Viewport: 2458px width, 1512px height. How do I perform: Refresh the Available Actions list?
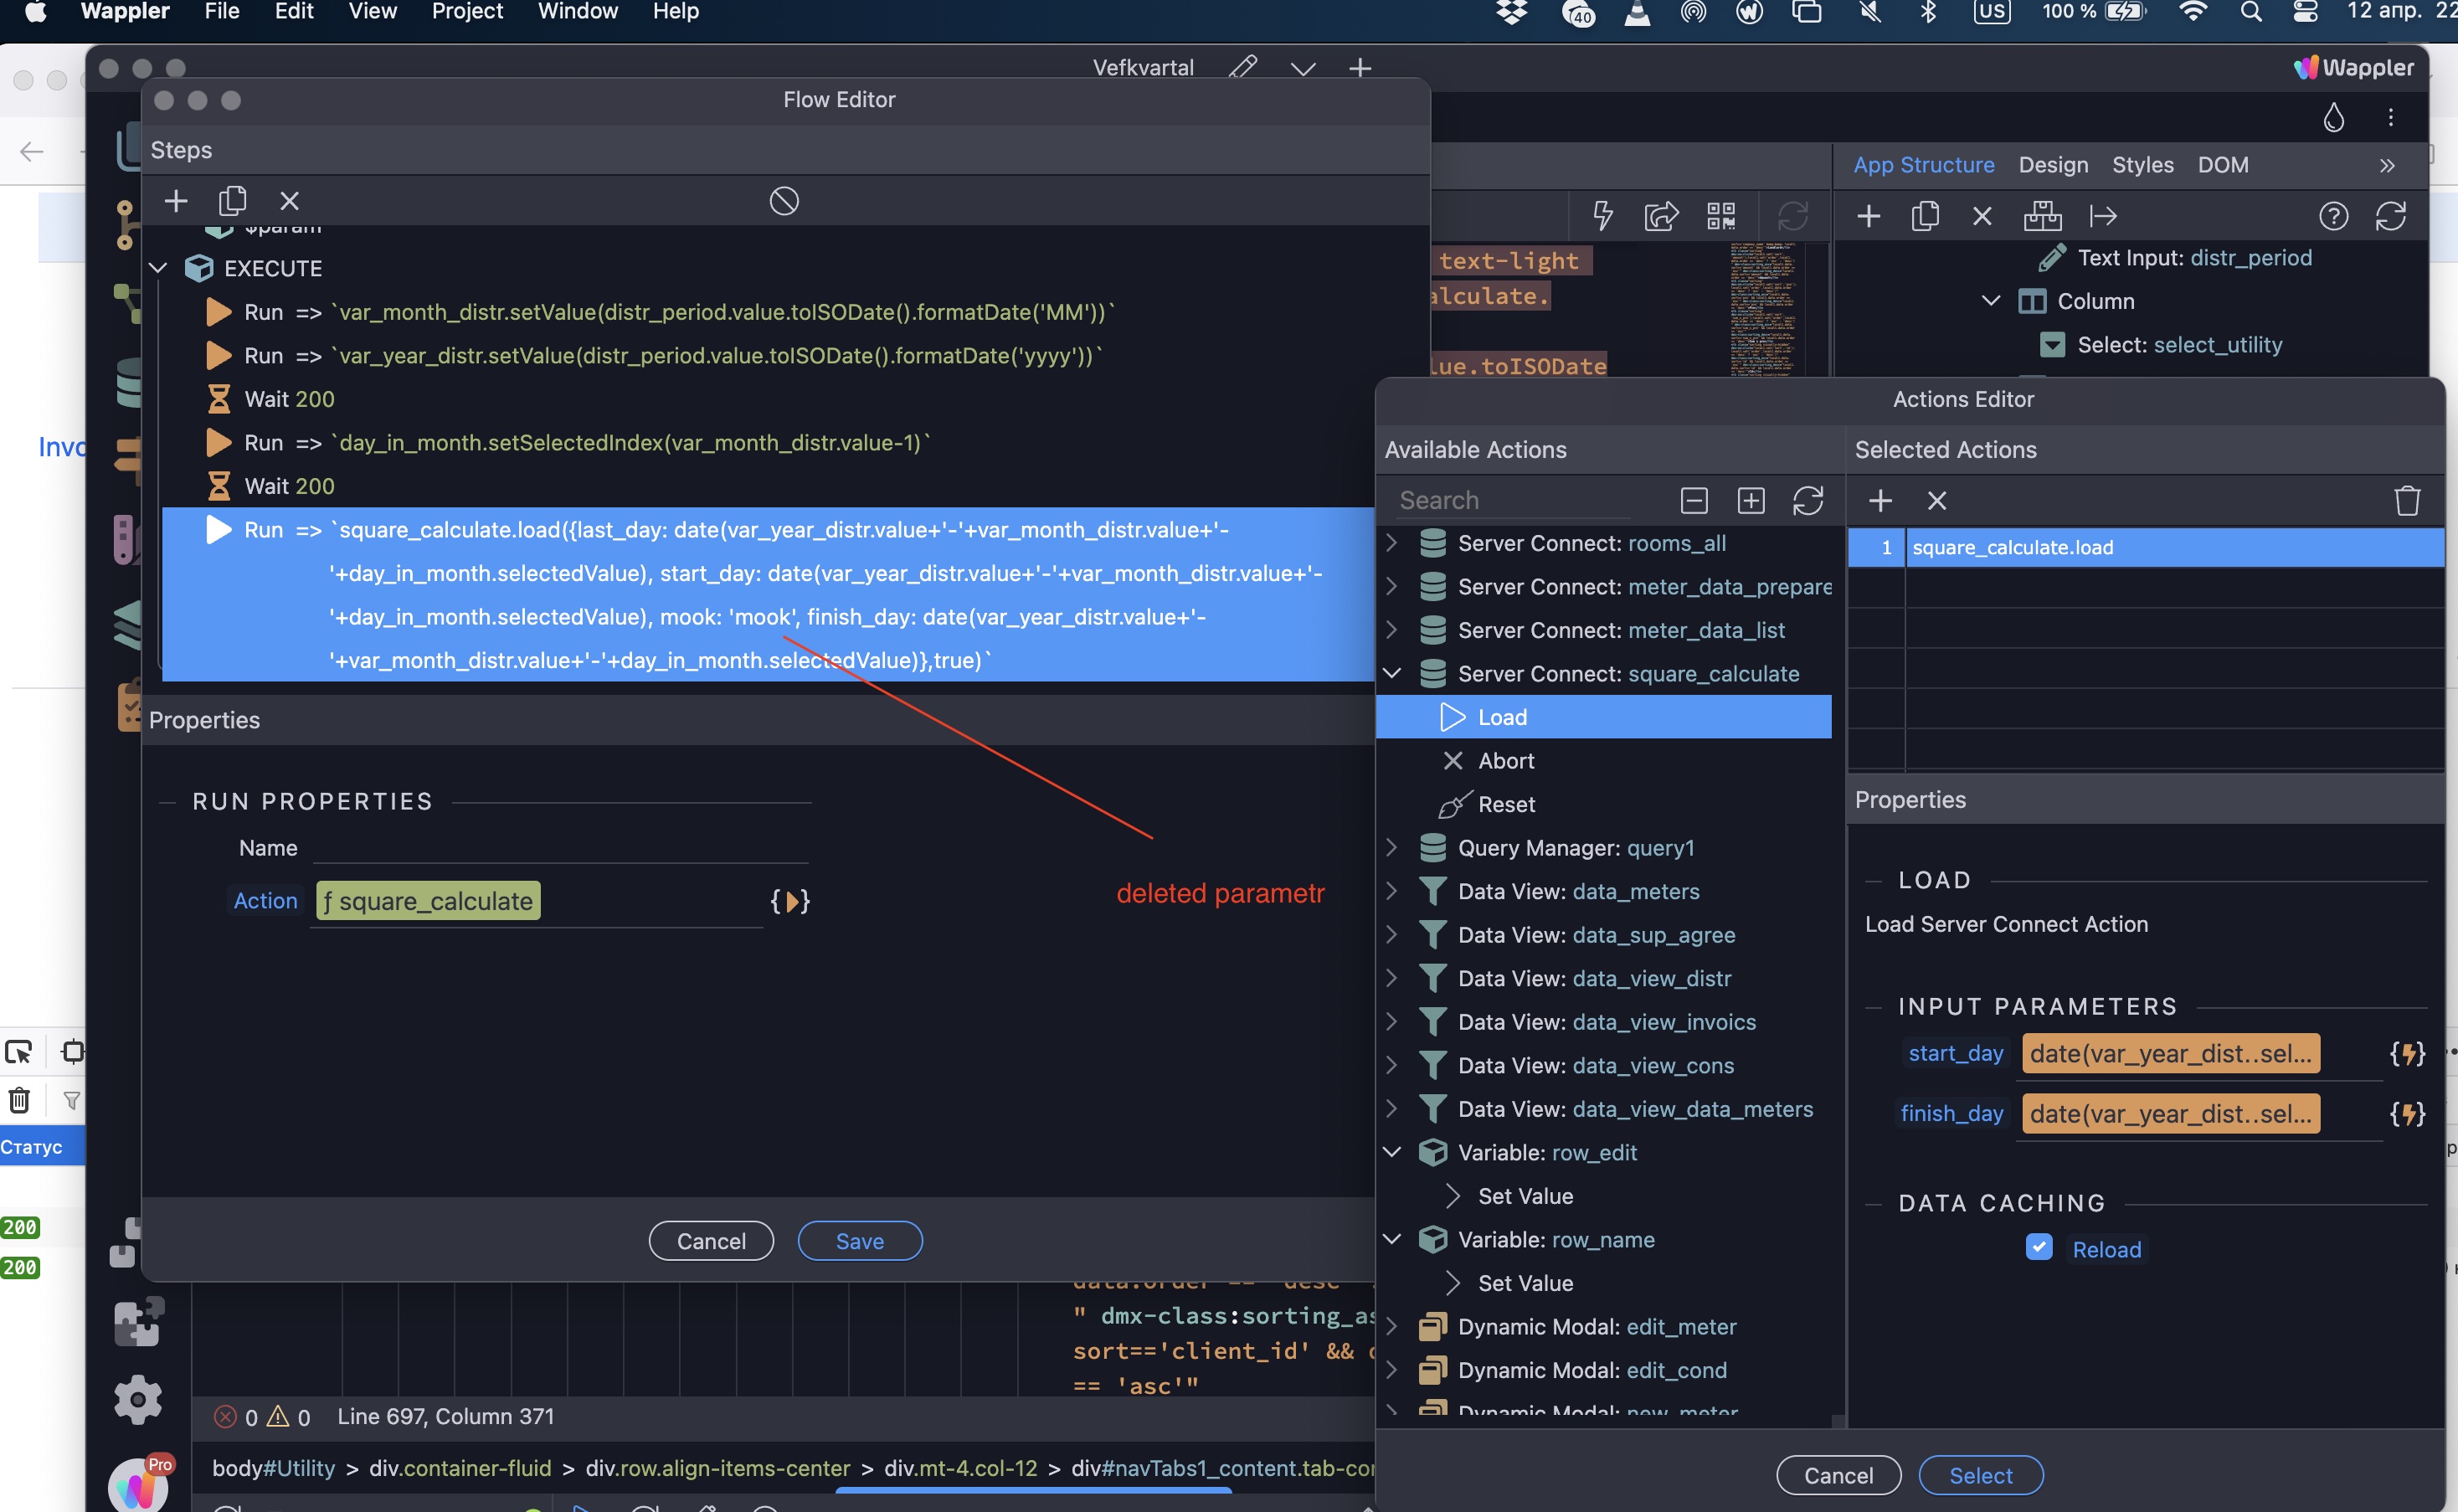1809,500
